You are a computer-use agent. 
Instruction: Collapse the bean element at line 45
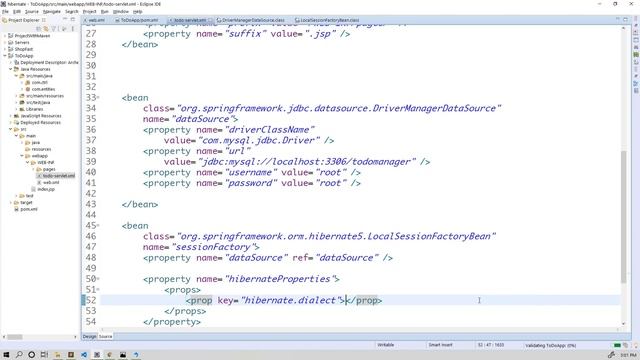[x=98, y=226]
